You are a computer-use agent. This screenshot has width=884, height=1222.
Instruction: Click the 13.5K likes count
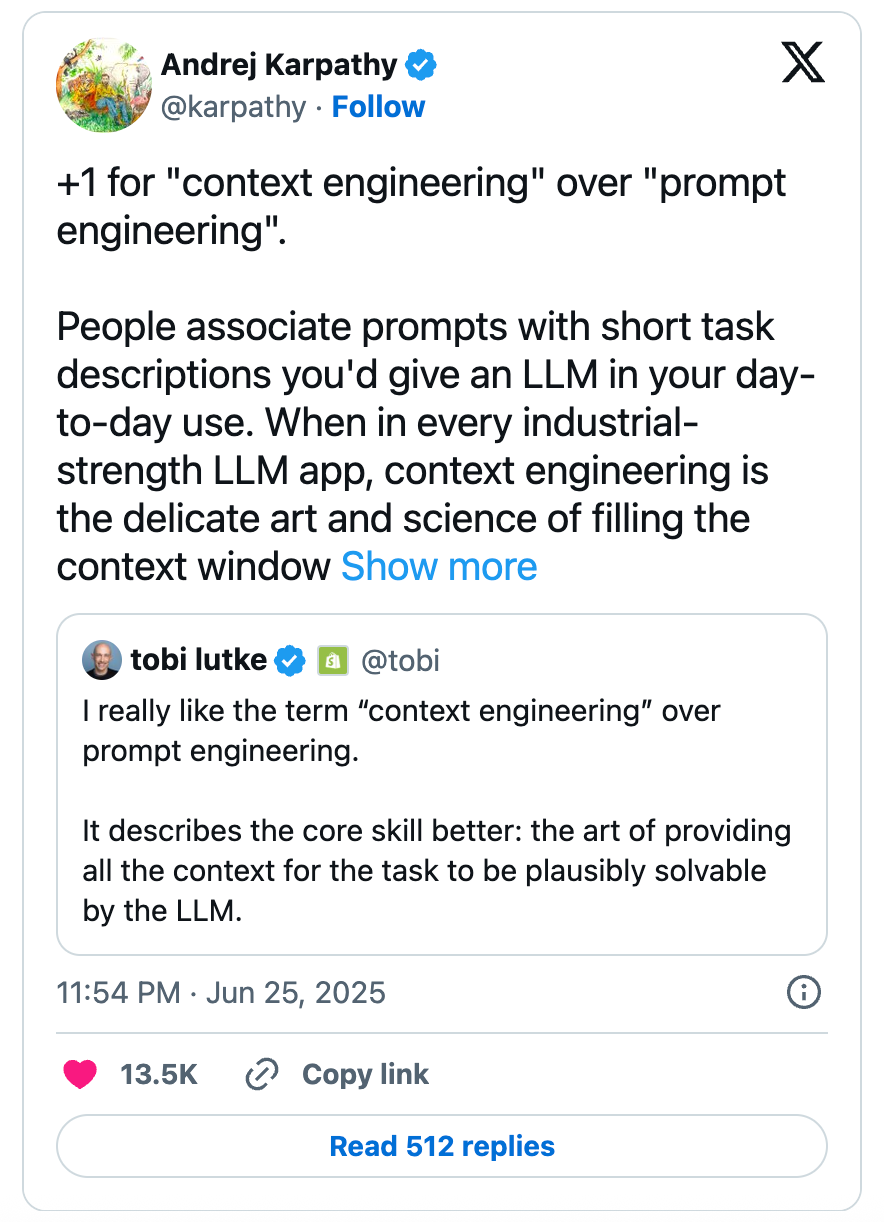tap(159, 1075)
